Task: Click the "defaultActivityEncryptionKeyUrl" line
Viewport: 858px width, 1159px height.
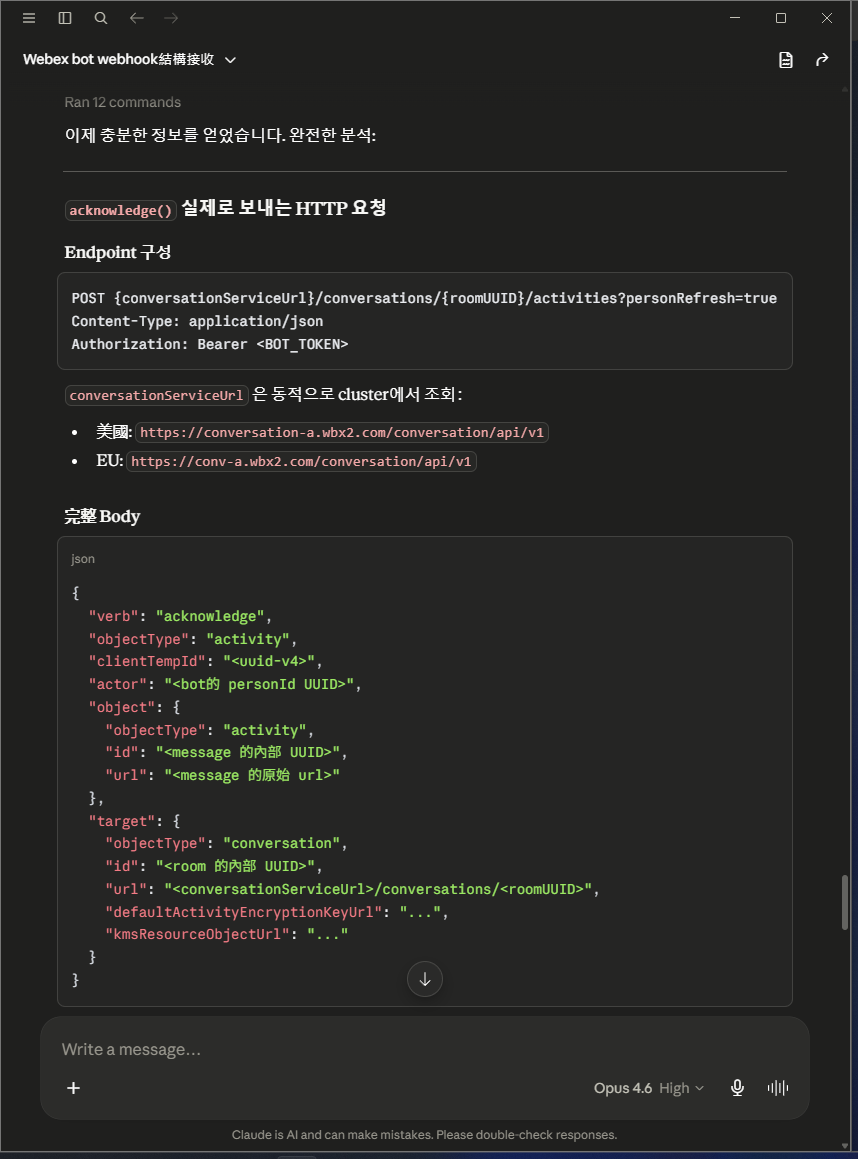Action: click(277, 912)
